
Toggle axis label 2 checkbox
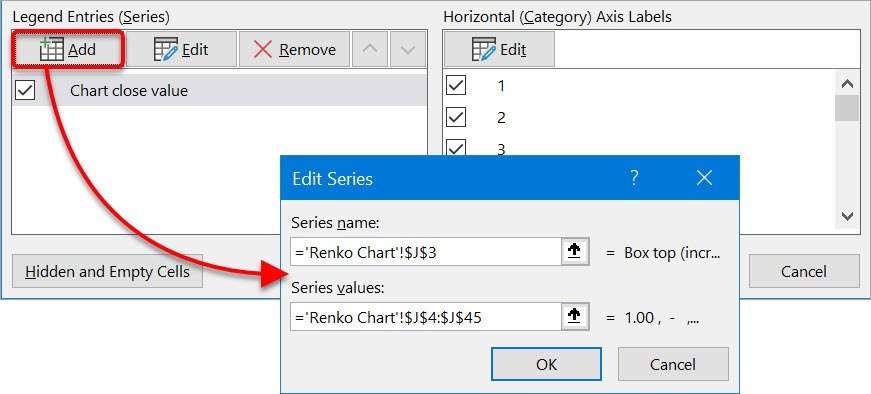click(456, 117)
